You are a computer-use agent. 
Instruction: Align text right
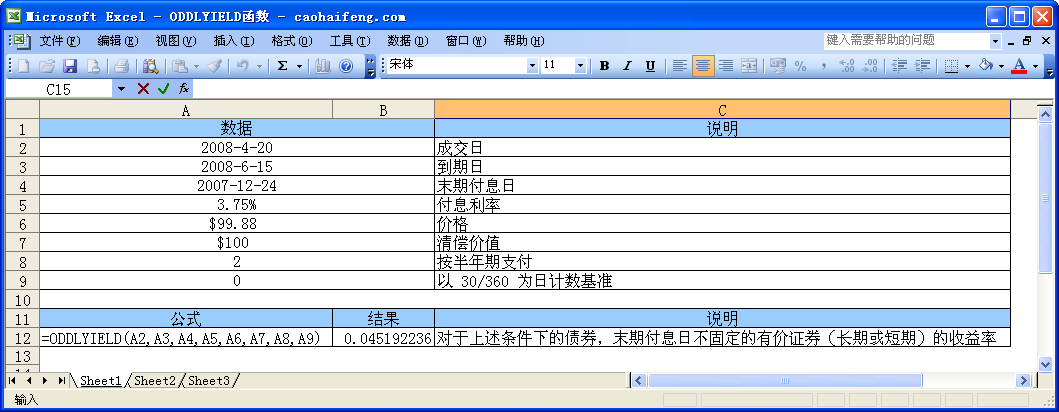[x=726, y=66]
